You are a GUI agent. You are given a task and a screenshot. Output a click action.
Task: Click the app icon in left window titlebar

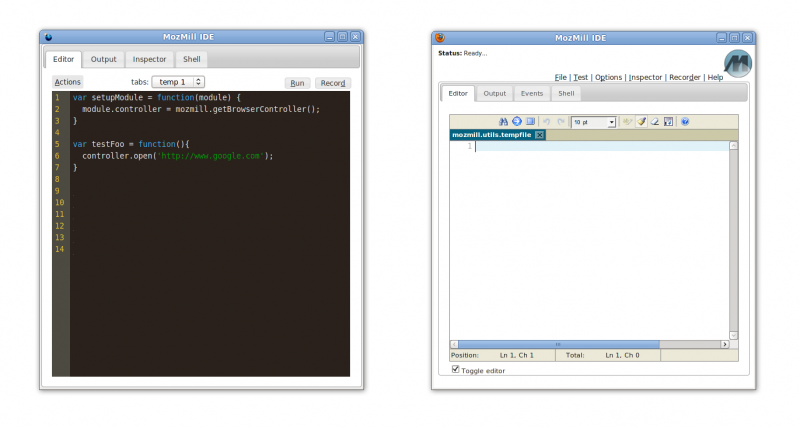tap(48, 37)
